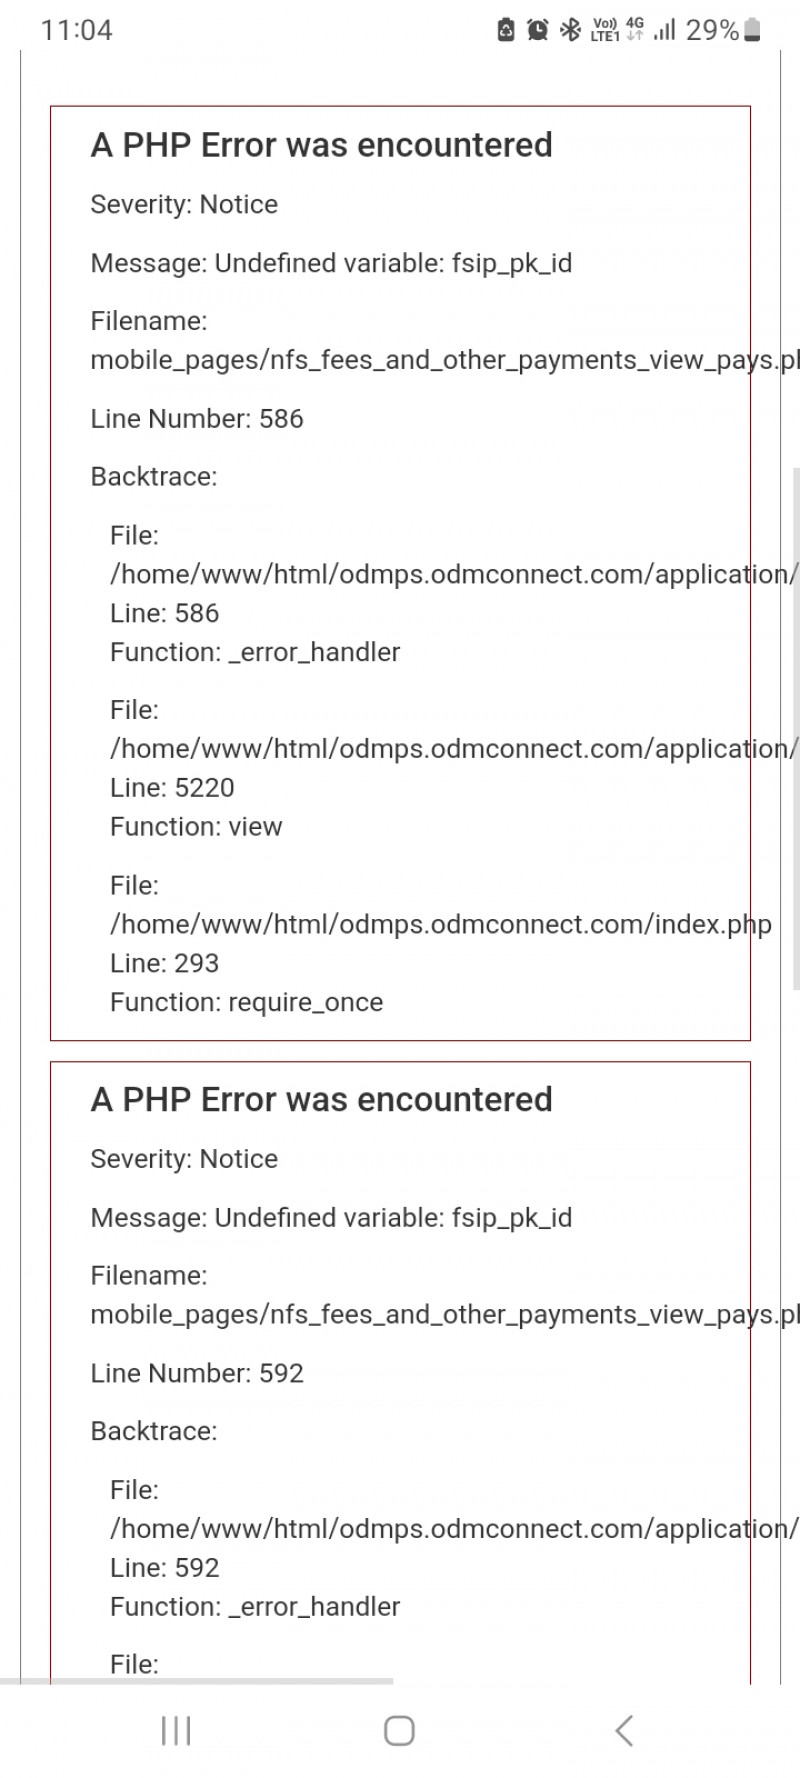Tap the "Line Number: 586" text
The image size is (800, 1778).
click(x=197, y=418)
